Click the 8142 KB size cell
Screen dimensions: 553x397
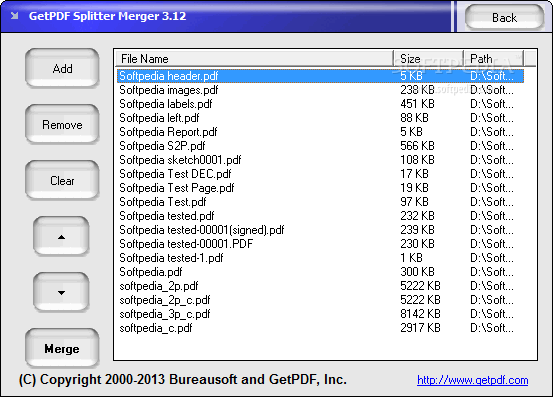coord(420,314)
